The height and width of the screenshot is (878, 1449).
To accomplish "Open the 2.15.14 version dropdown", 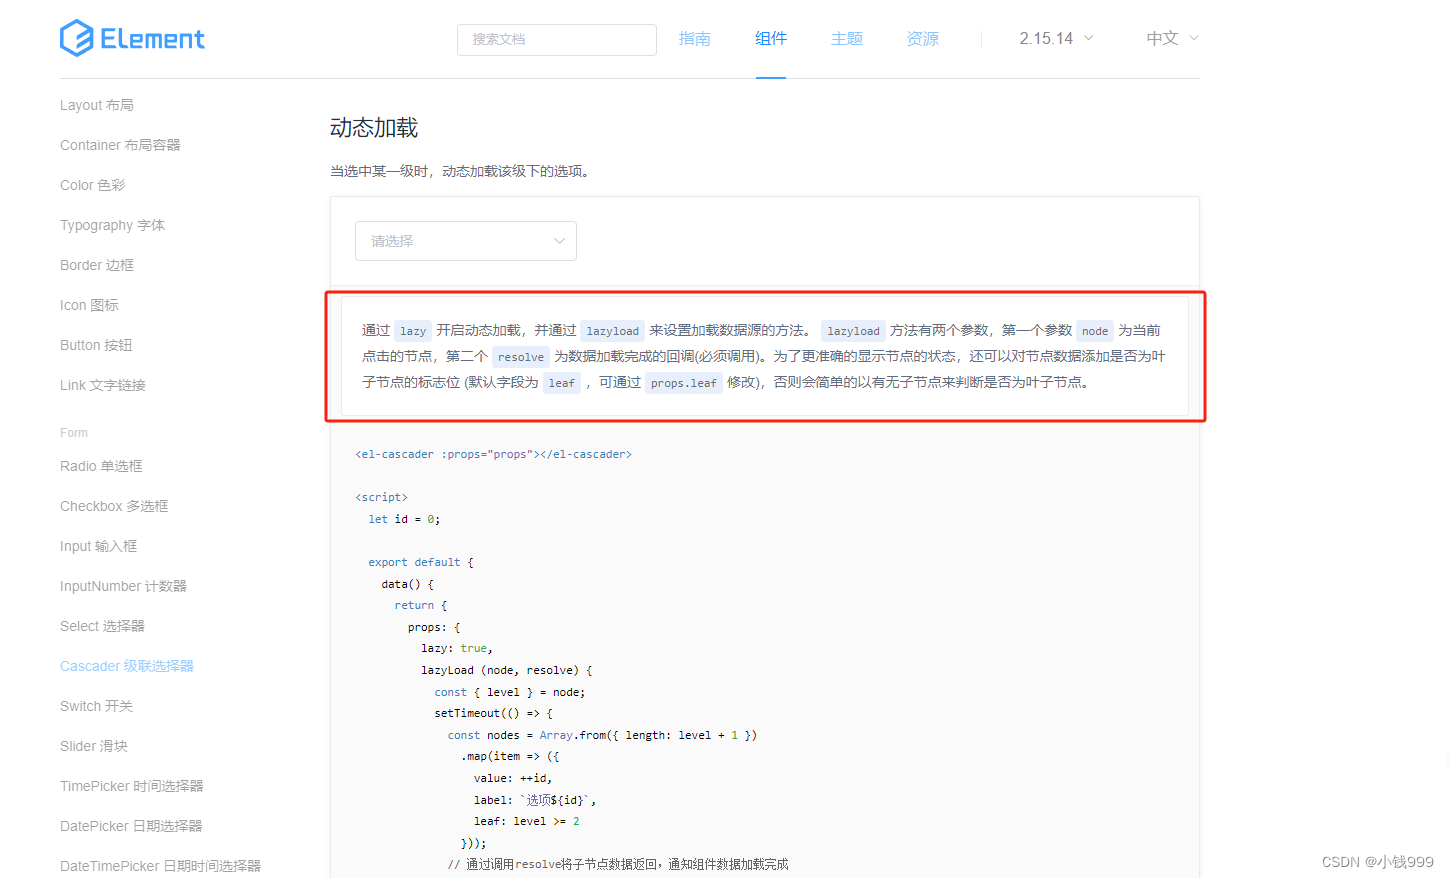I will pyautogui.click(x=1056, y=38).
